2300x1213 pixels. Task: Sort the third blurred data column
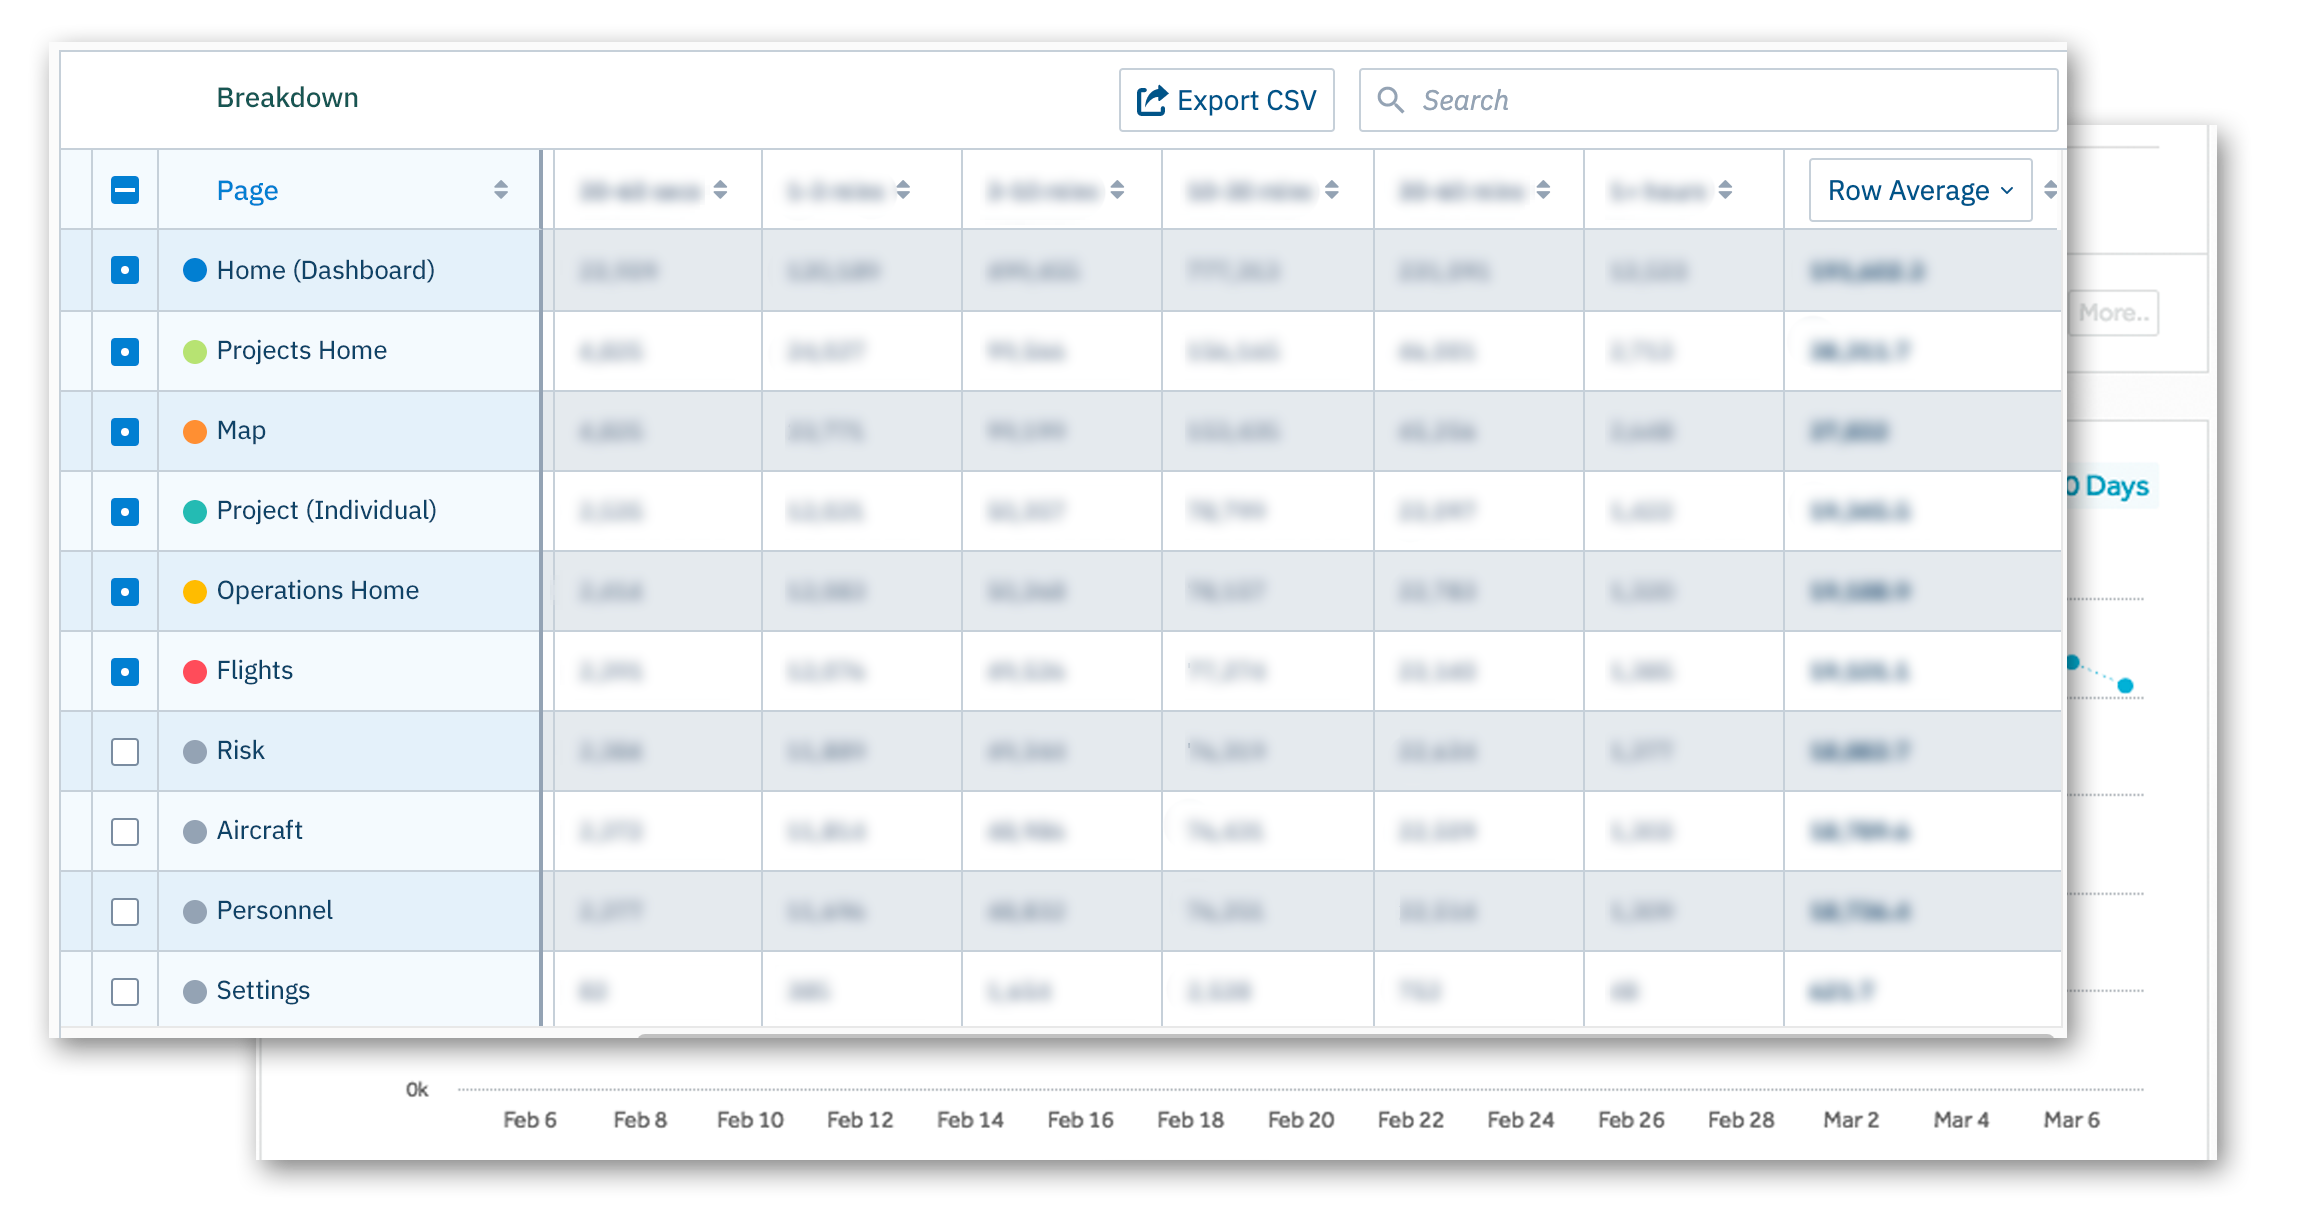(x=1117, y=190)
